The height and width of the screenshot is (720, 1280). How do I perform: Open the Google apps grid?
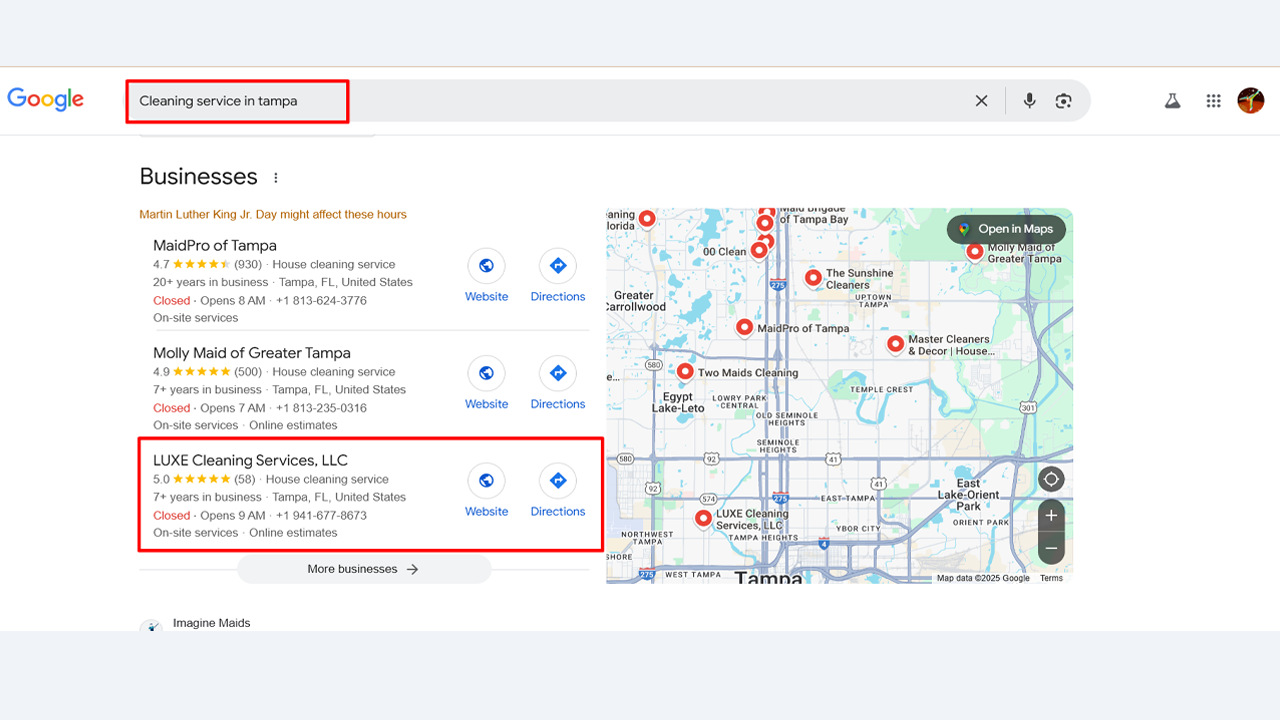tap(1213, 101)
